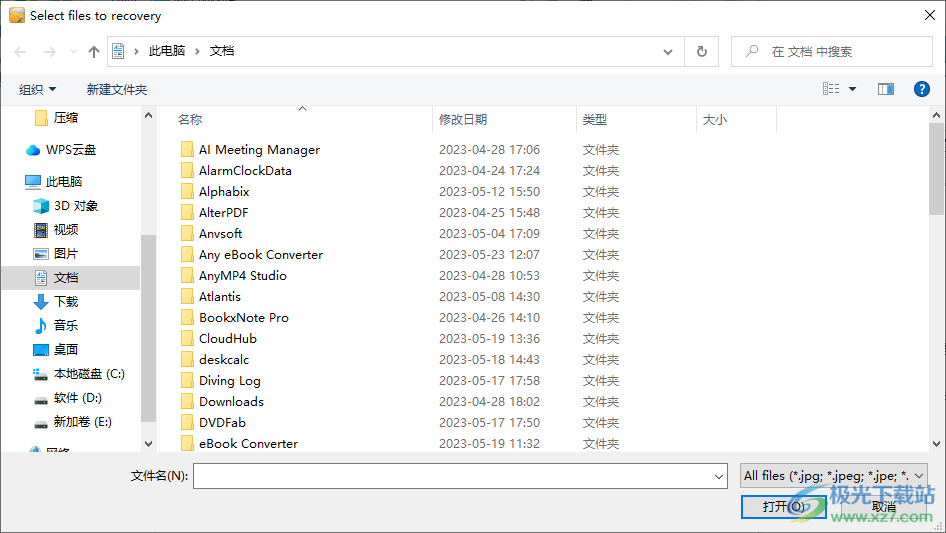Screen dimensions: 946x533
Task: Open 图片 in navigation pane
Action: tap(56, 254)
